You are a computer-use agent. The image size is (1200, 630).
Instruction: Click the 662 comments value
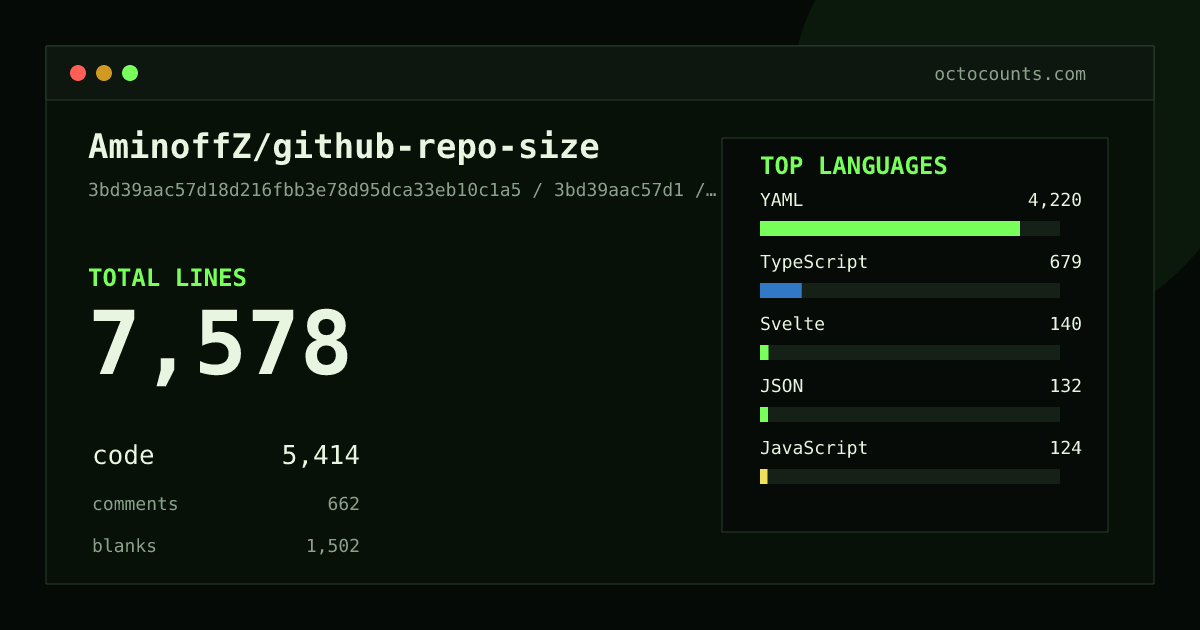click(343, 504)
